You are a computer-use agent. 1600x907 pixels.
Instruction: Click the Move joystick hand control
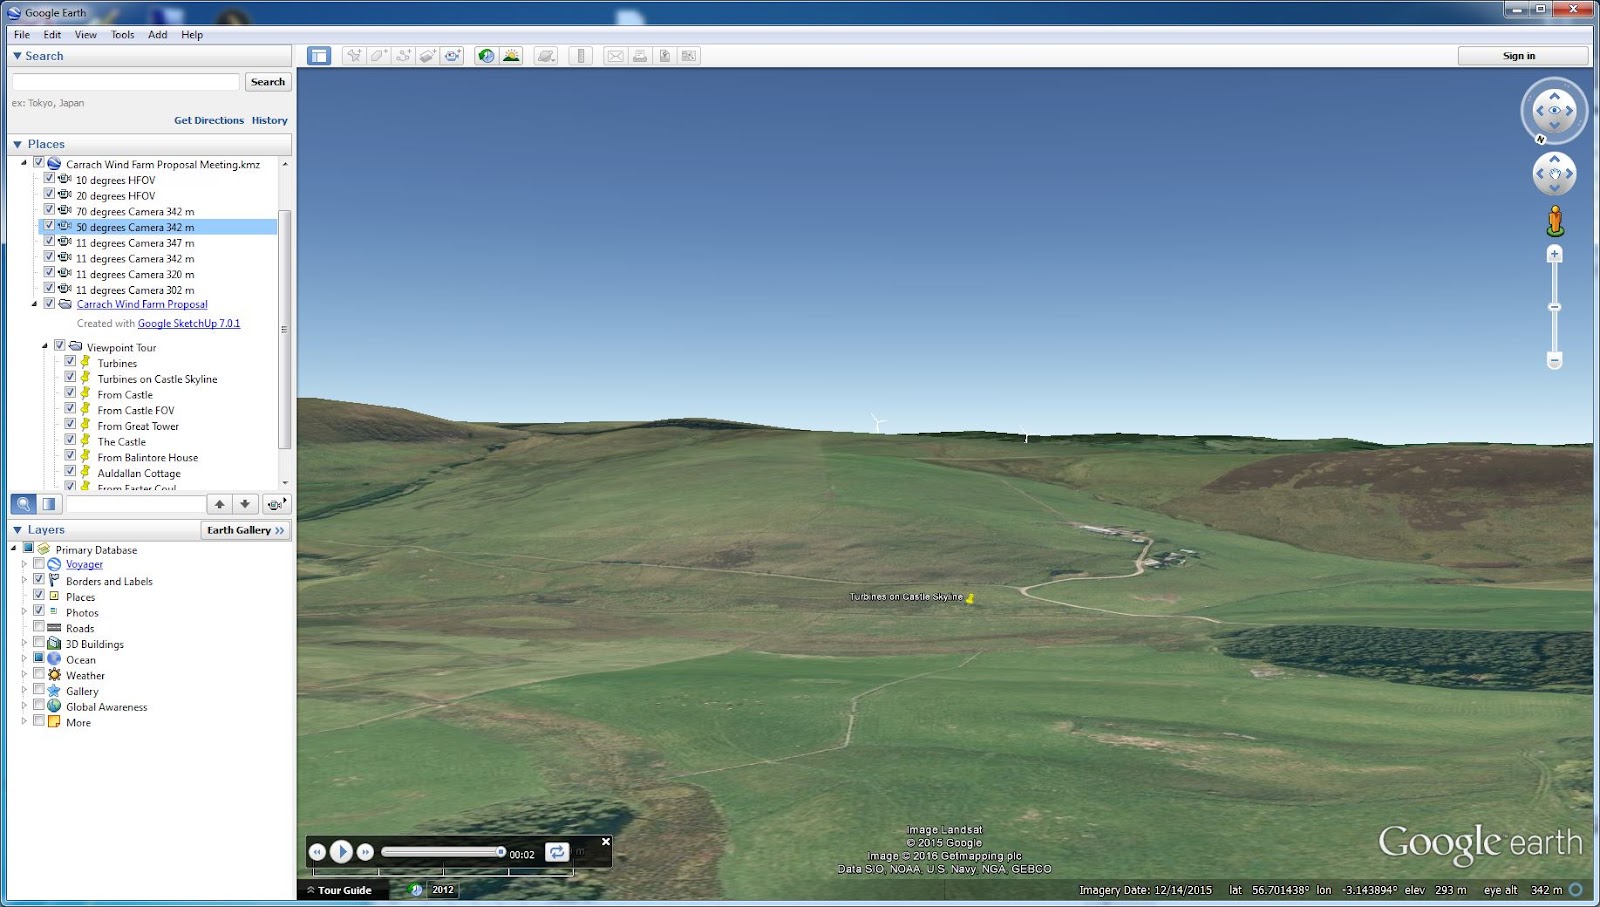[x=1554, y=174]
